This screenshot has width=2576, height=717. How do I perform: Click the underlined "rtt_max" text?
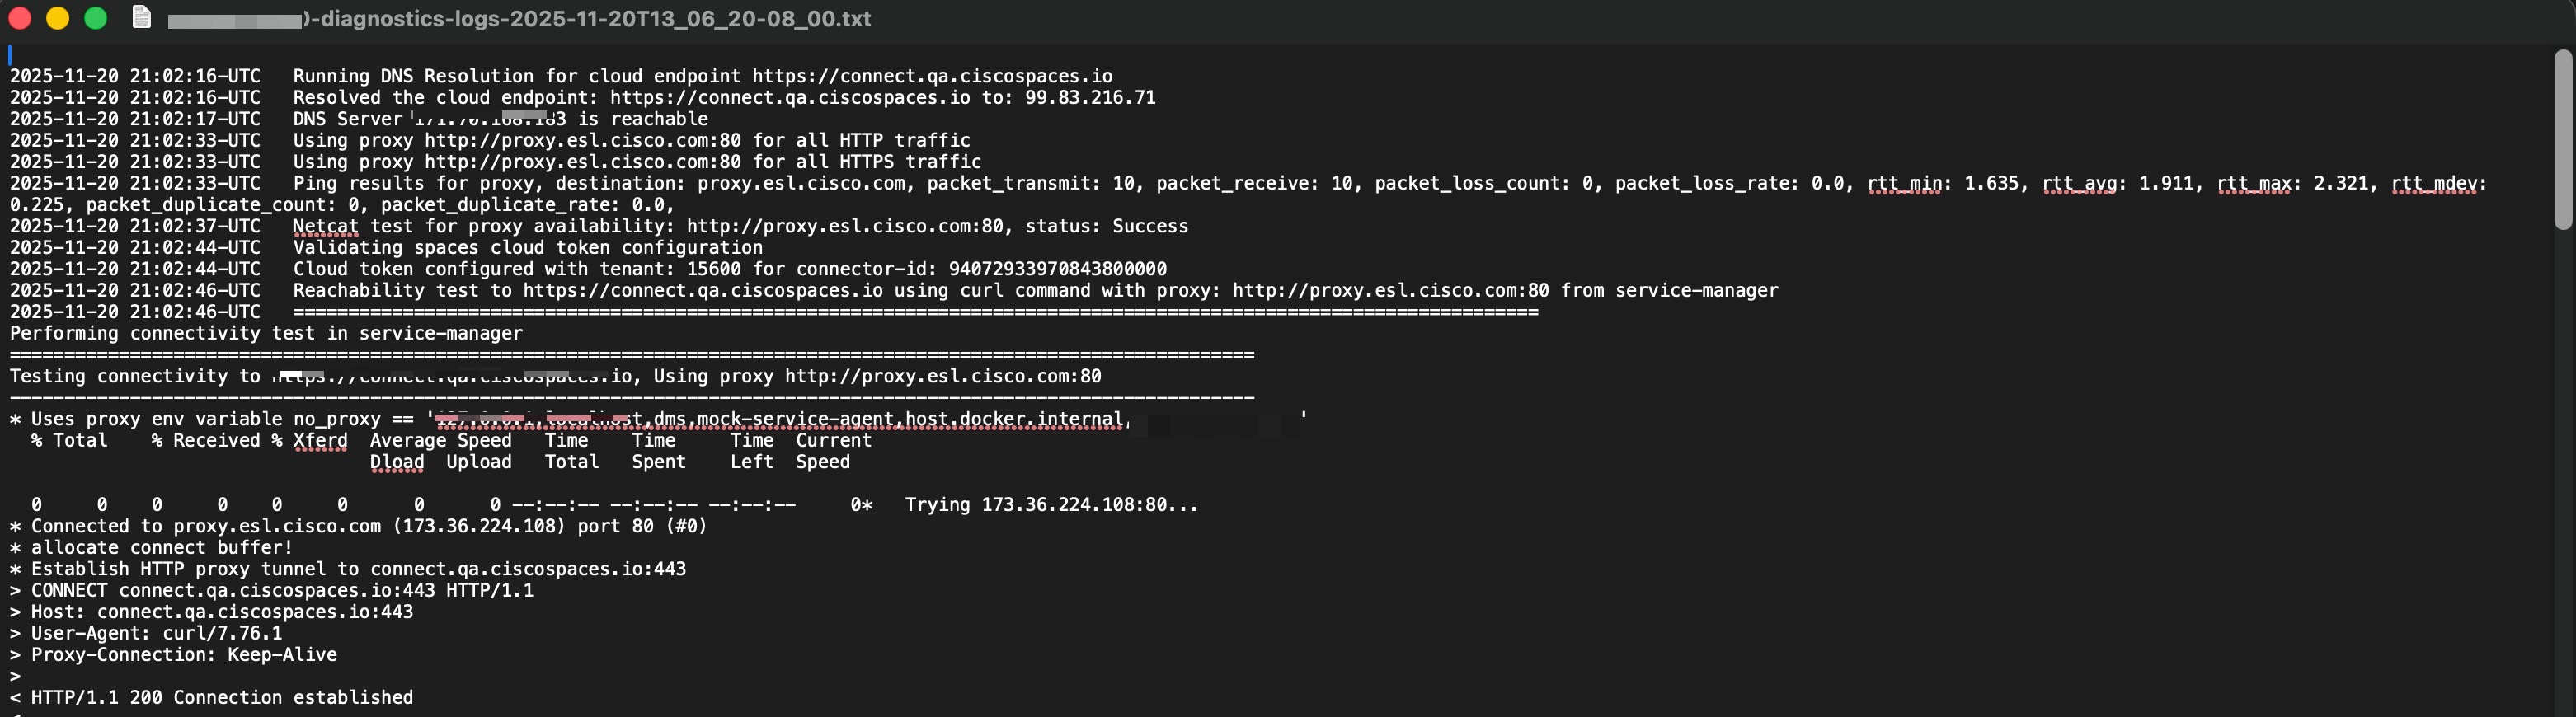pyautogui.click(x=2254, y=184)
